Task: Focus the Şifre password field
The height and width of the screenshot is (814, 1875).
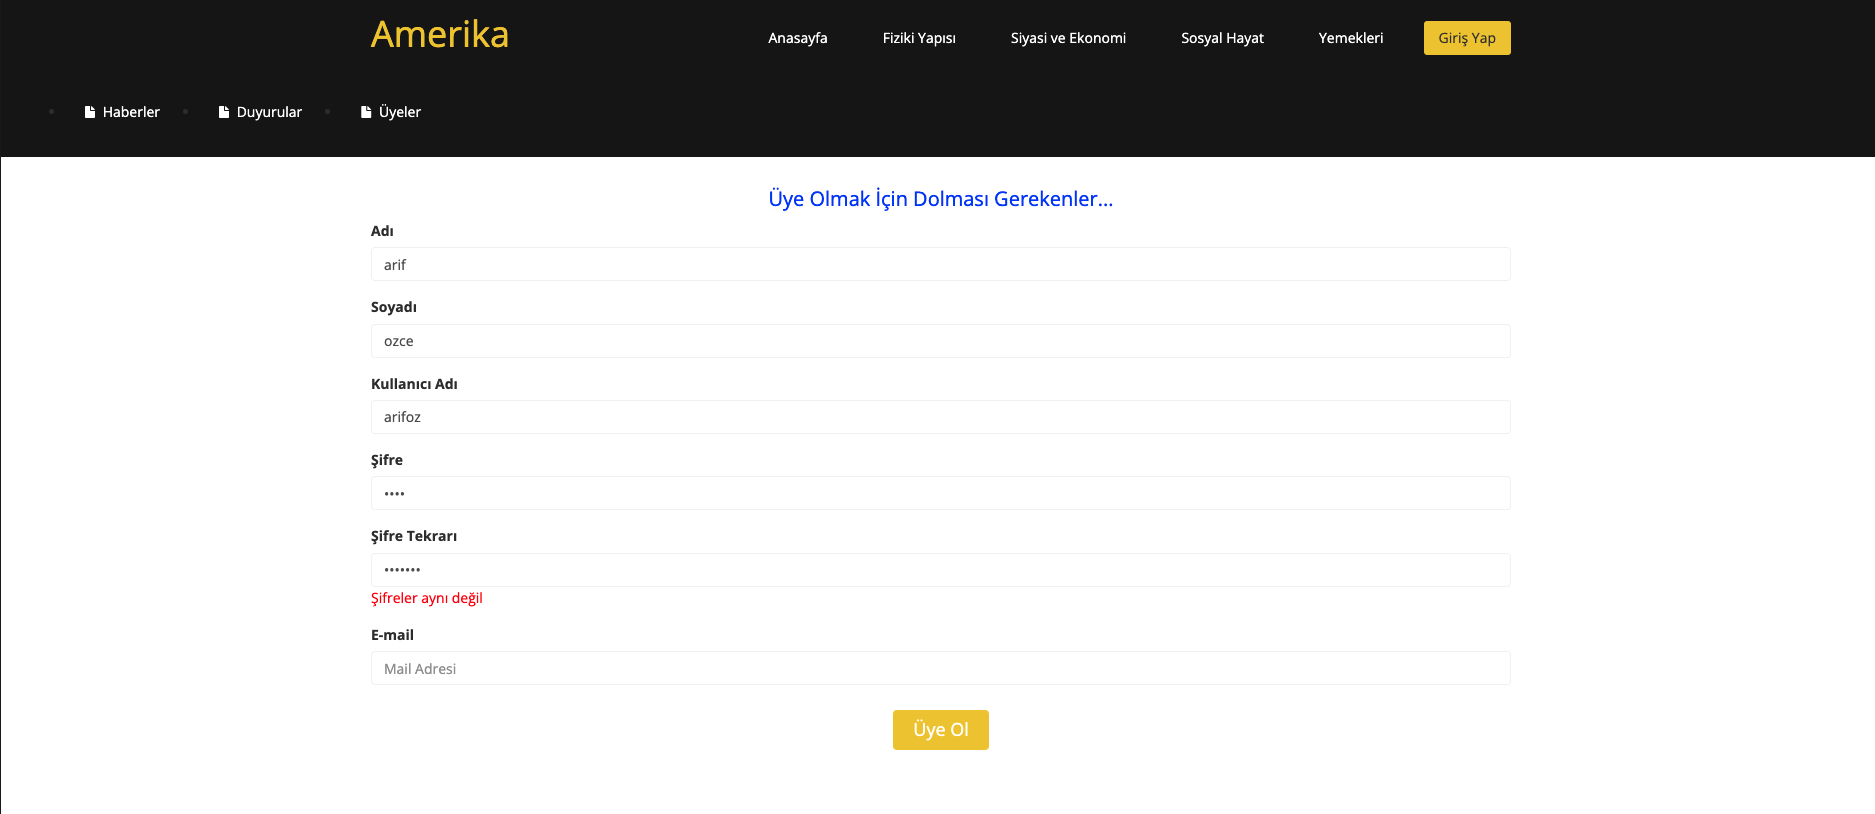Action: (x=940, y=493)
